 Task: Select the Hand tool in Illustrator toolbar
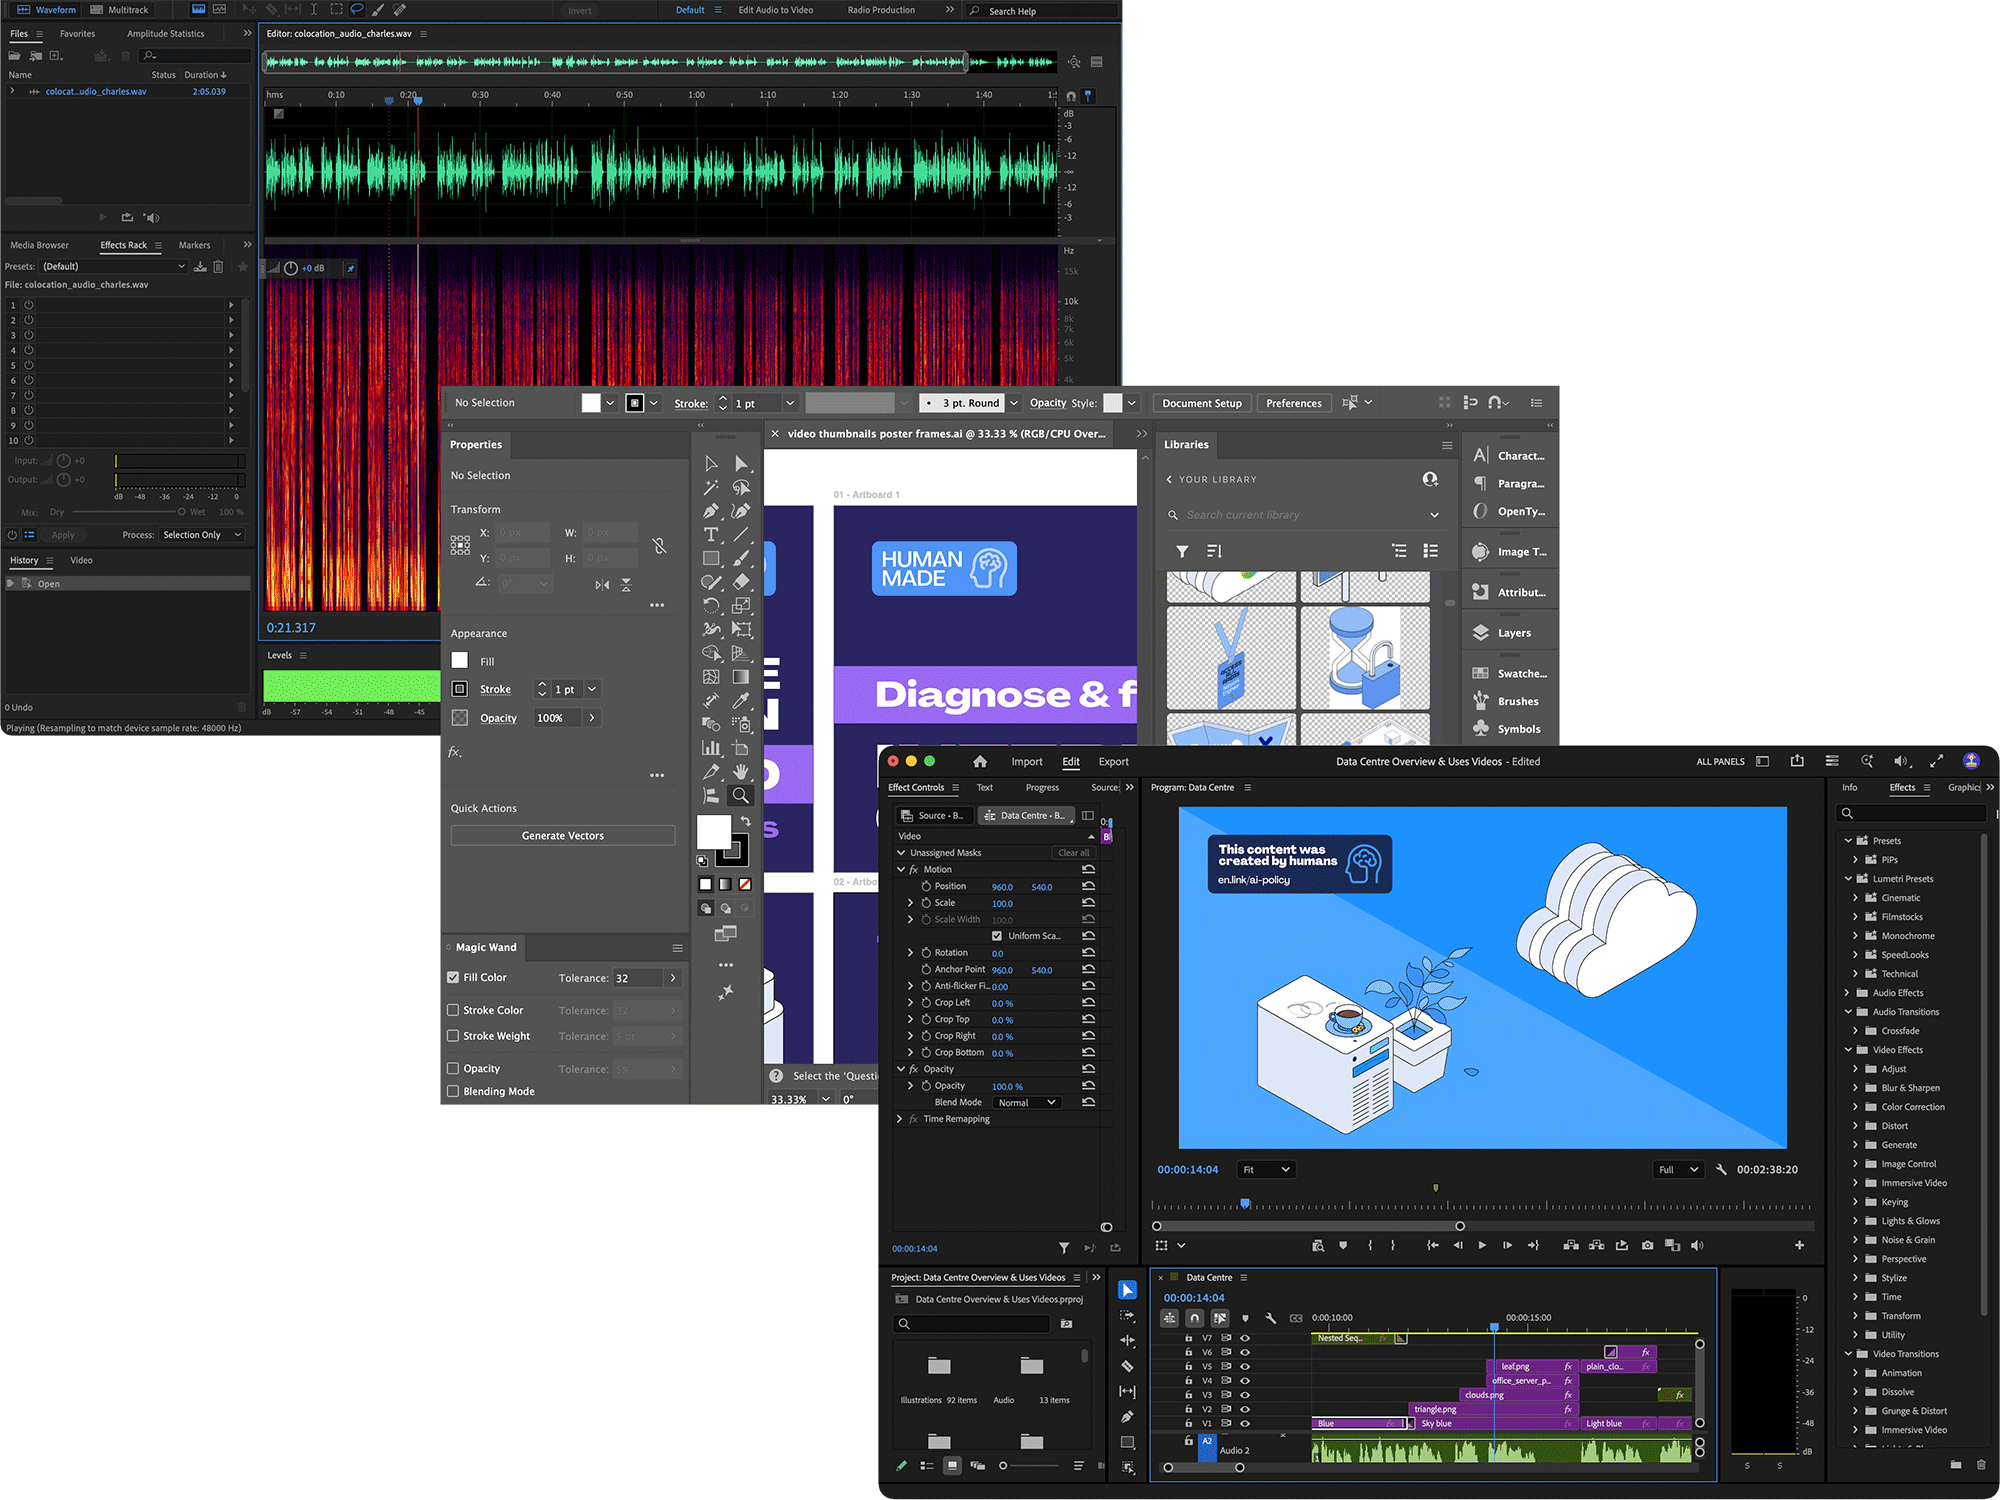pos(741,772)
